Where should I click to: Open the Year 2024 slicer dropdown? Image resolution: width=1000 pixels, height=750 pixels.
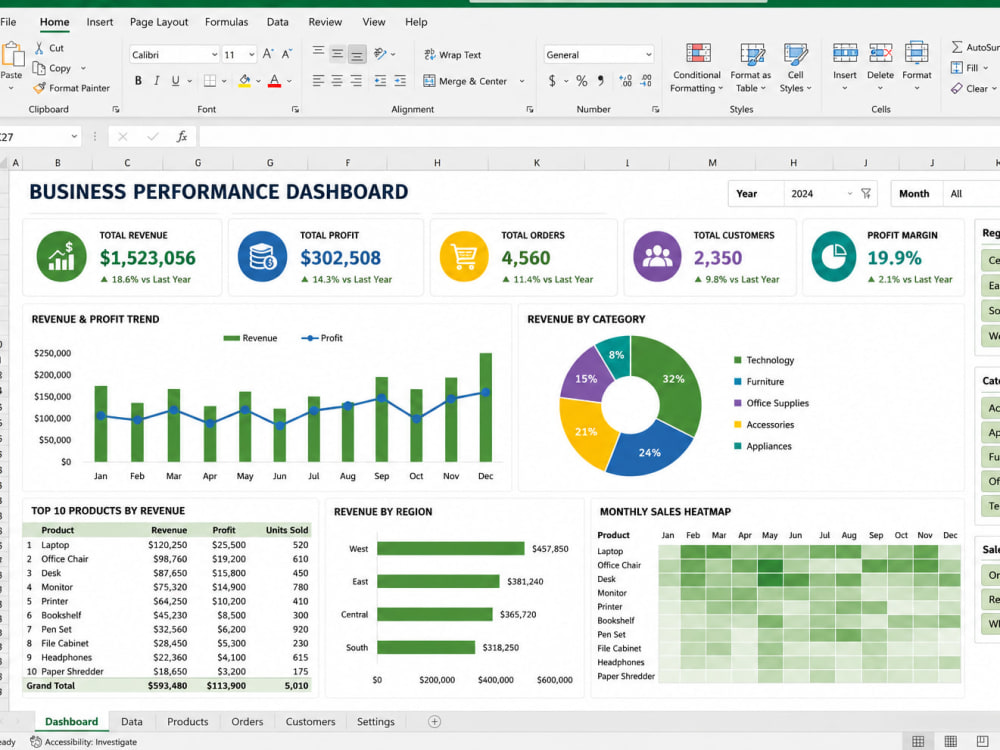(849, 194)
